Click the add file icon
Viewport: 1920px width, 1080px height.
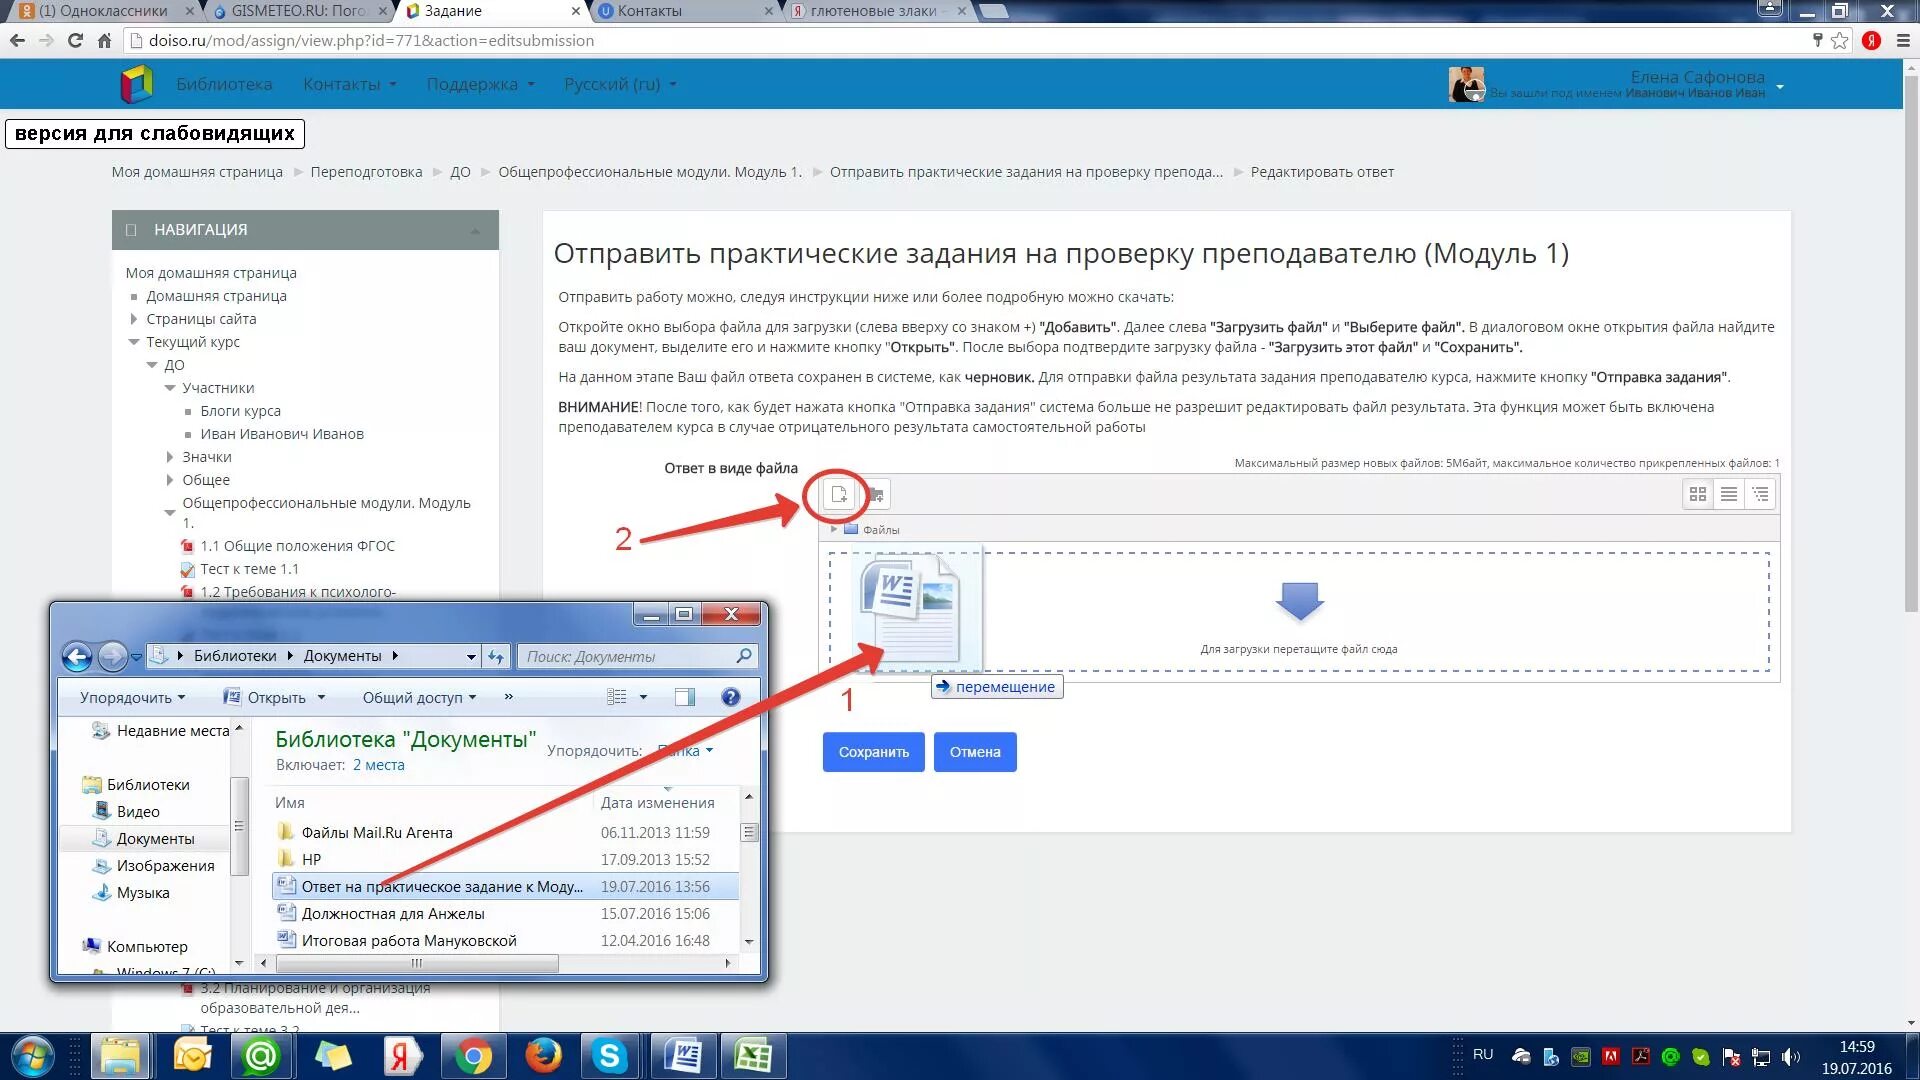click(838, 494)
